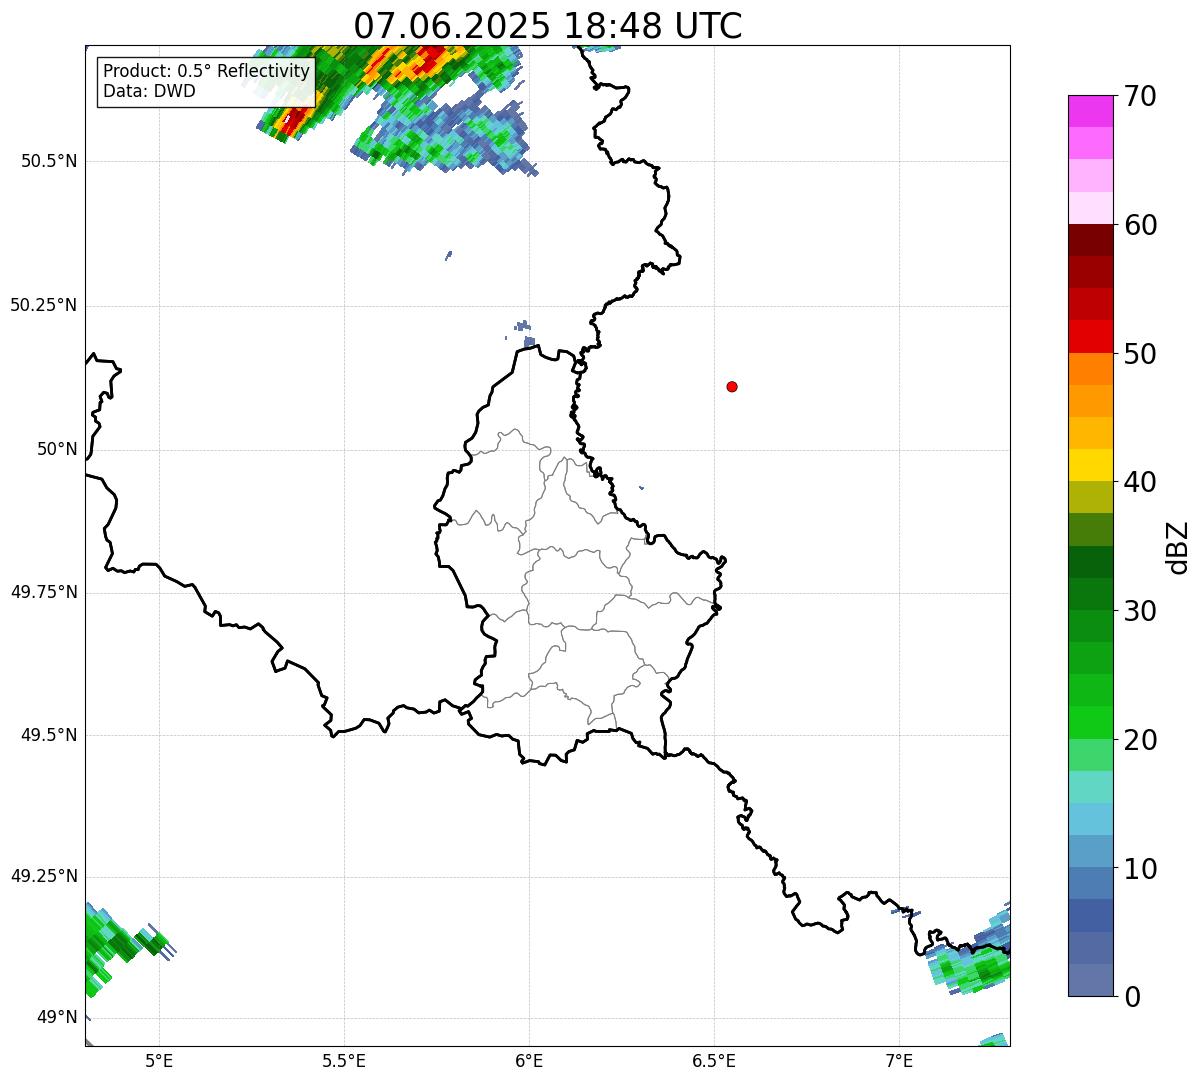The image size is (1202, 1081).
Task: Click the colorbar "20" tick label
Action: click(x=1140, y=740)
